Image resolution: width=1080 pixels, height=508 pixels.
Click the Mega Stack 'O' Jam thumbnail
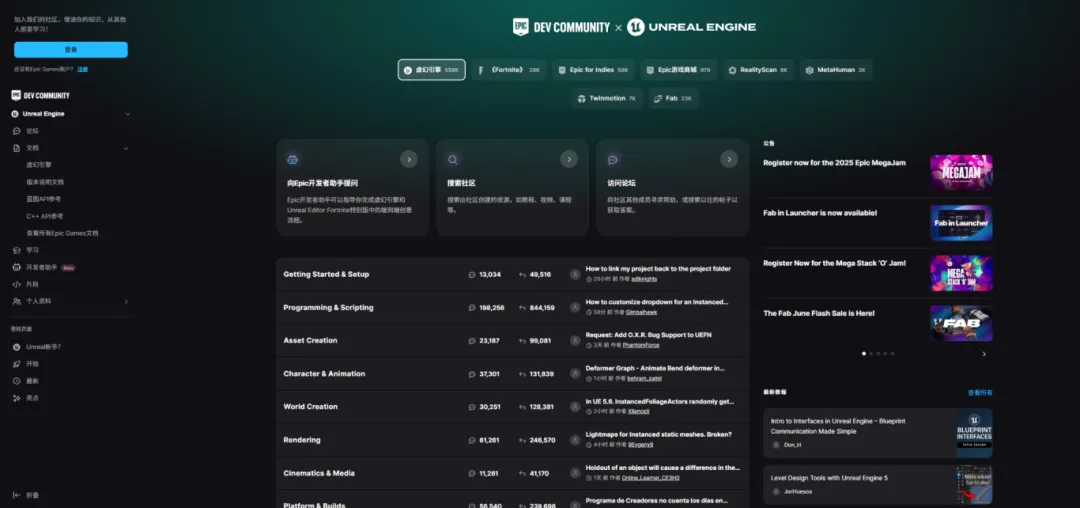[961, 273]
